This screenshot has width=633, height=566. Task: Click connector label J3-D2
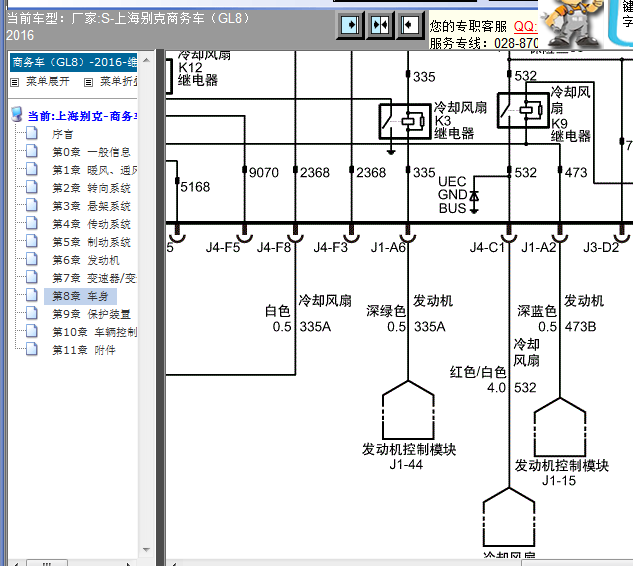pos(601,247)
